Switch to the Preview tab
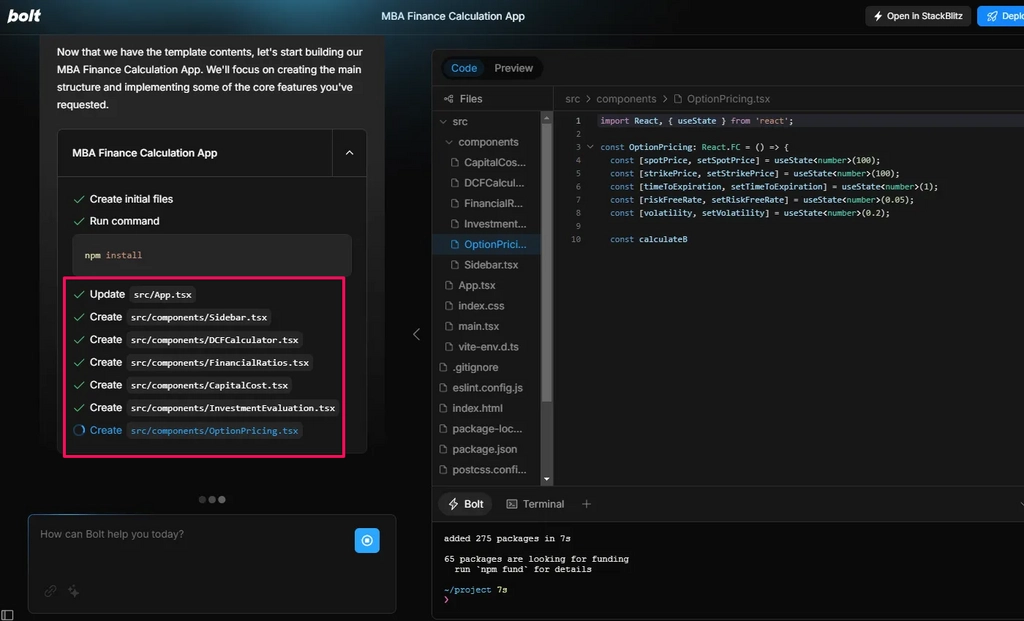The height and width of the screenshot is (621, 1024). click(x=513, y=68)
